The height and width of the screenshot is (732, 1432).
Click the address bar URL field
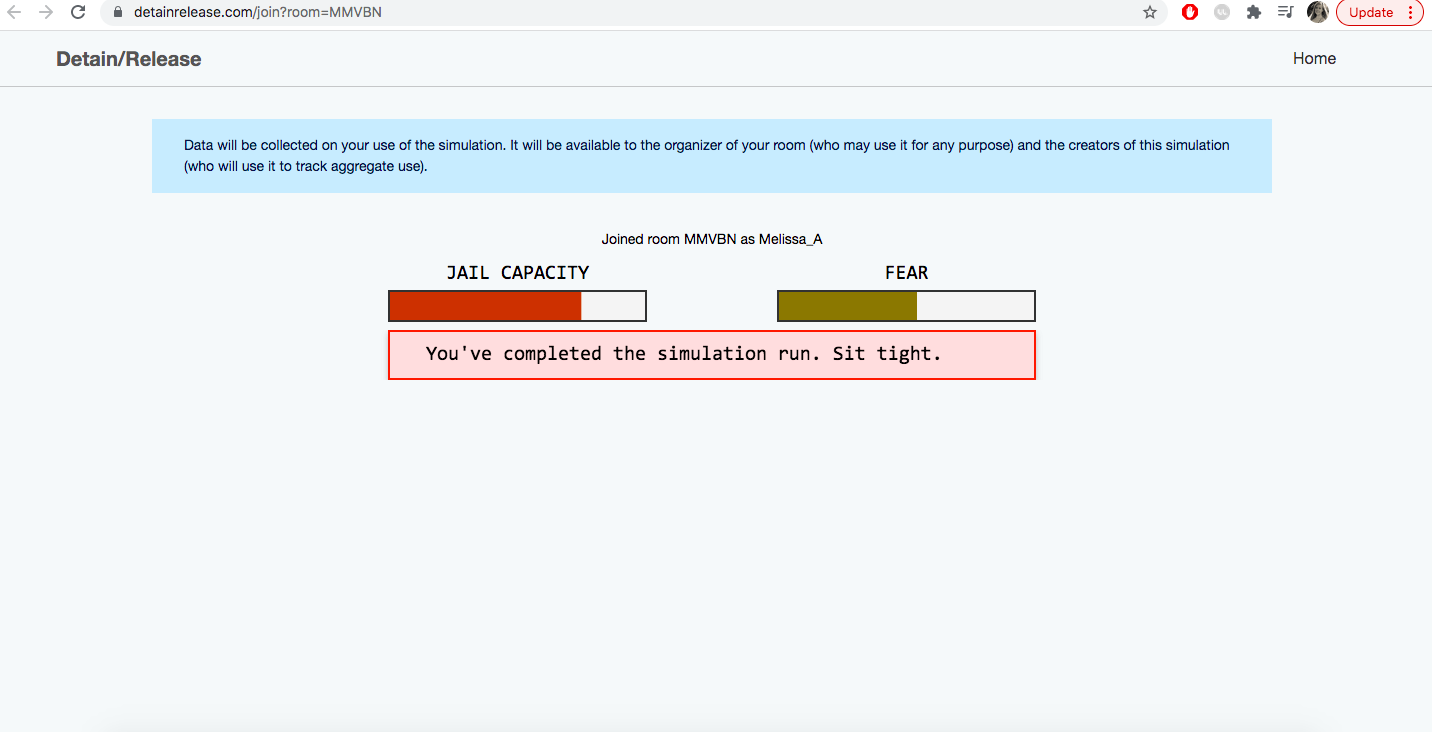pos(600,13)
